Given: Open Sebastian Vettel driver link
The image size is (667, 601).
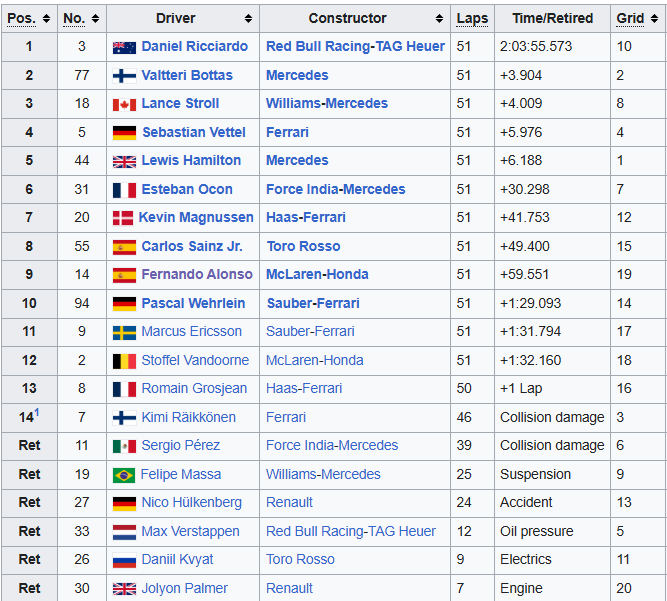Looking at the screenshot, I should [194, 132].
